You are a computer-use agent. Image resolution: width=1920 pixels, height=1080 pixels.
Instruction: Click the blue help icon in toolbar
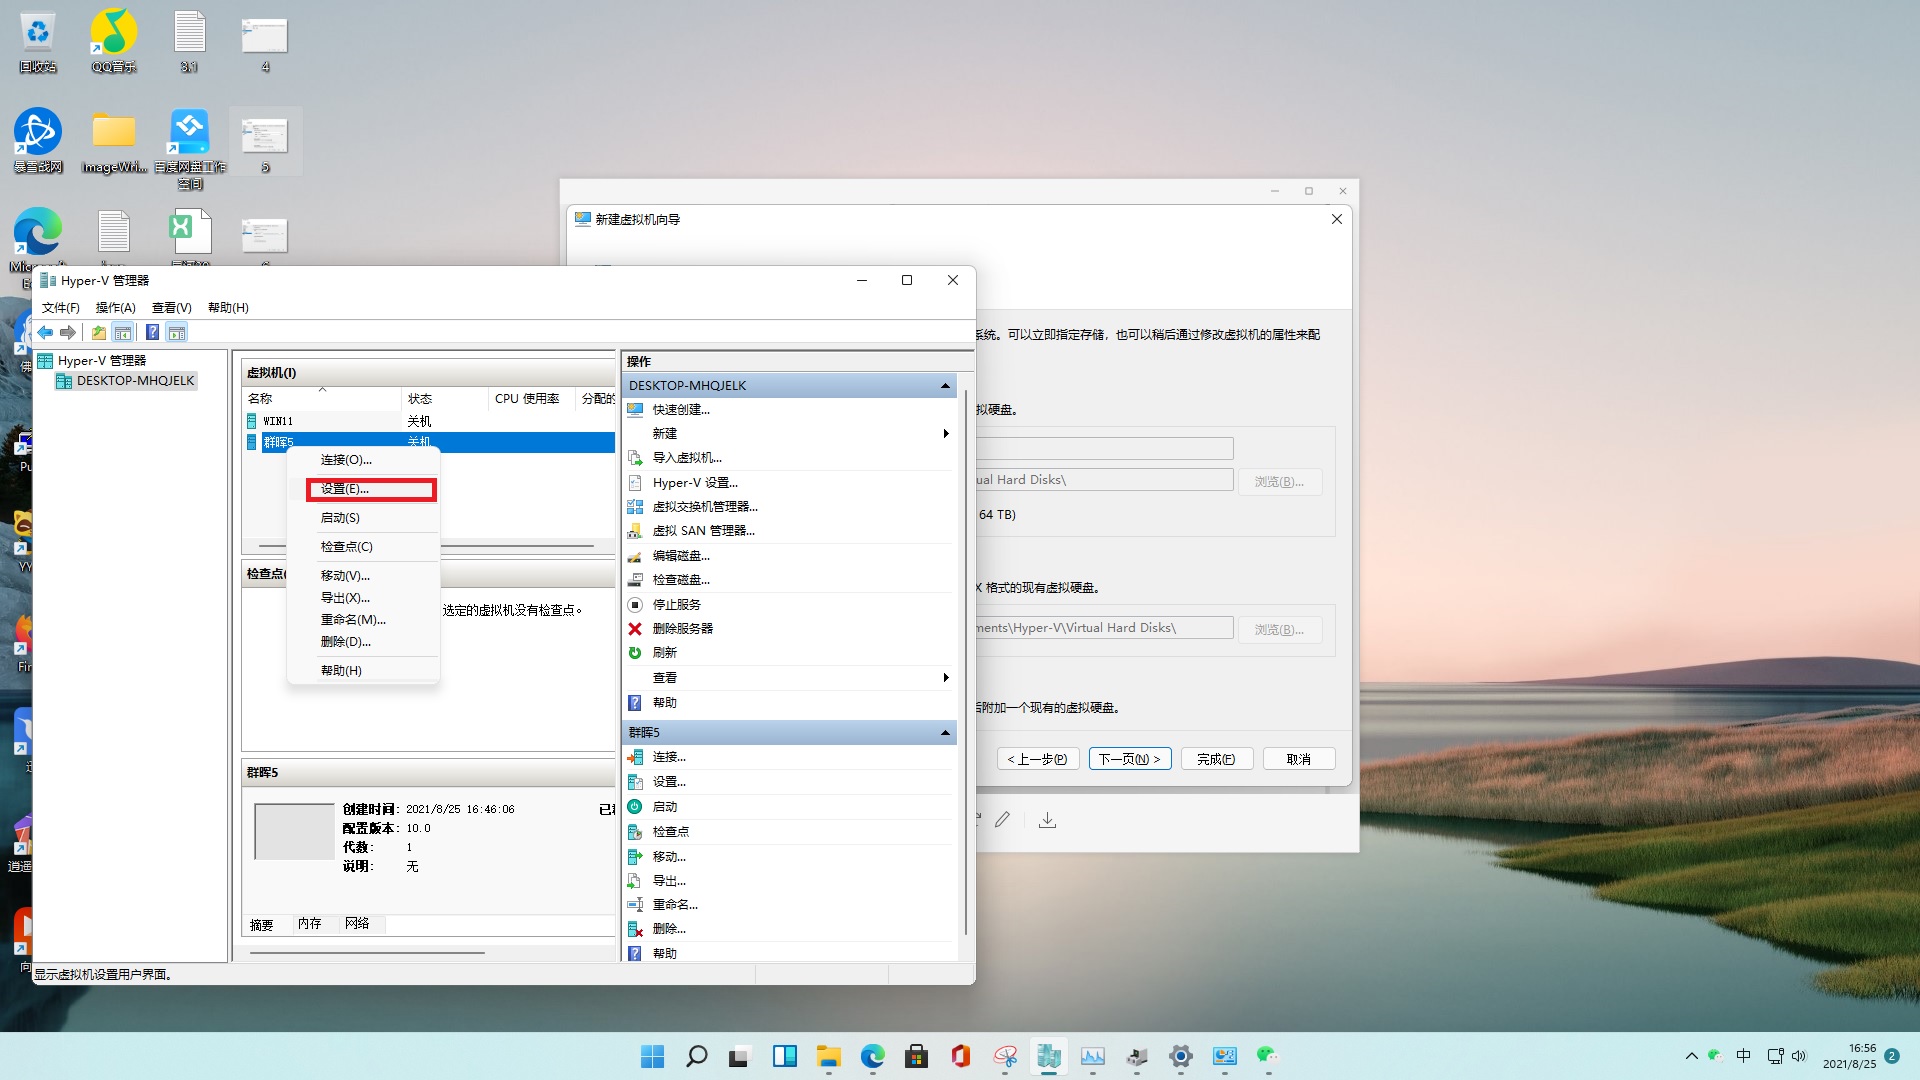point(152,333)
